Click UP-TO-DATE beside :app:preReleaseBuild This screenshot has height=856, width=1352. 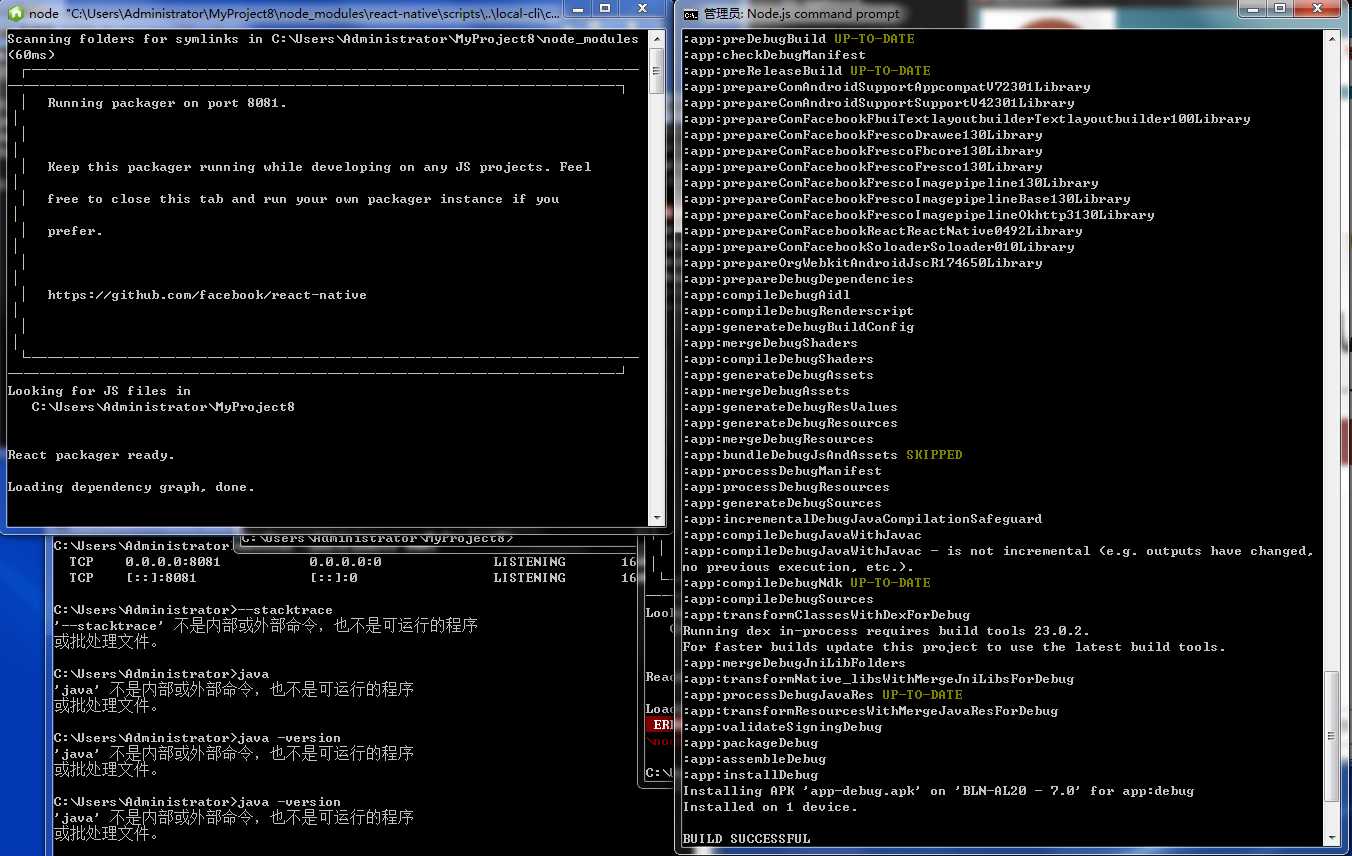890,71
